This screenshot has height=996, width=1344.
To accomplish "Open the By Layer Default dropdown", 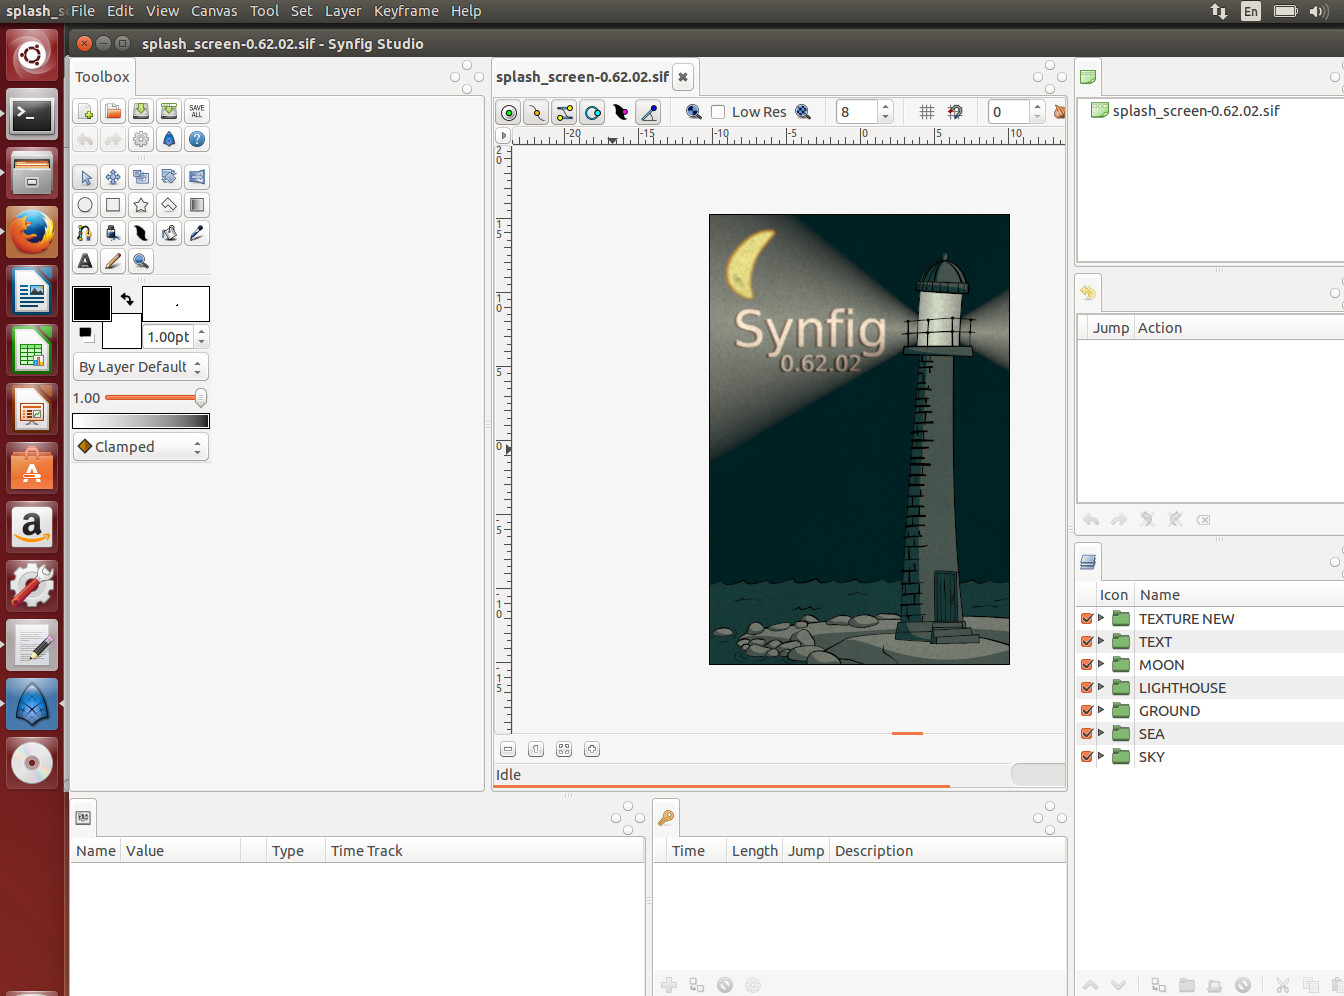I will (141, 367).
